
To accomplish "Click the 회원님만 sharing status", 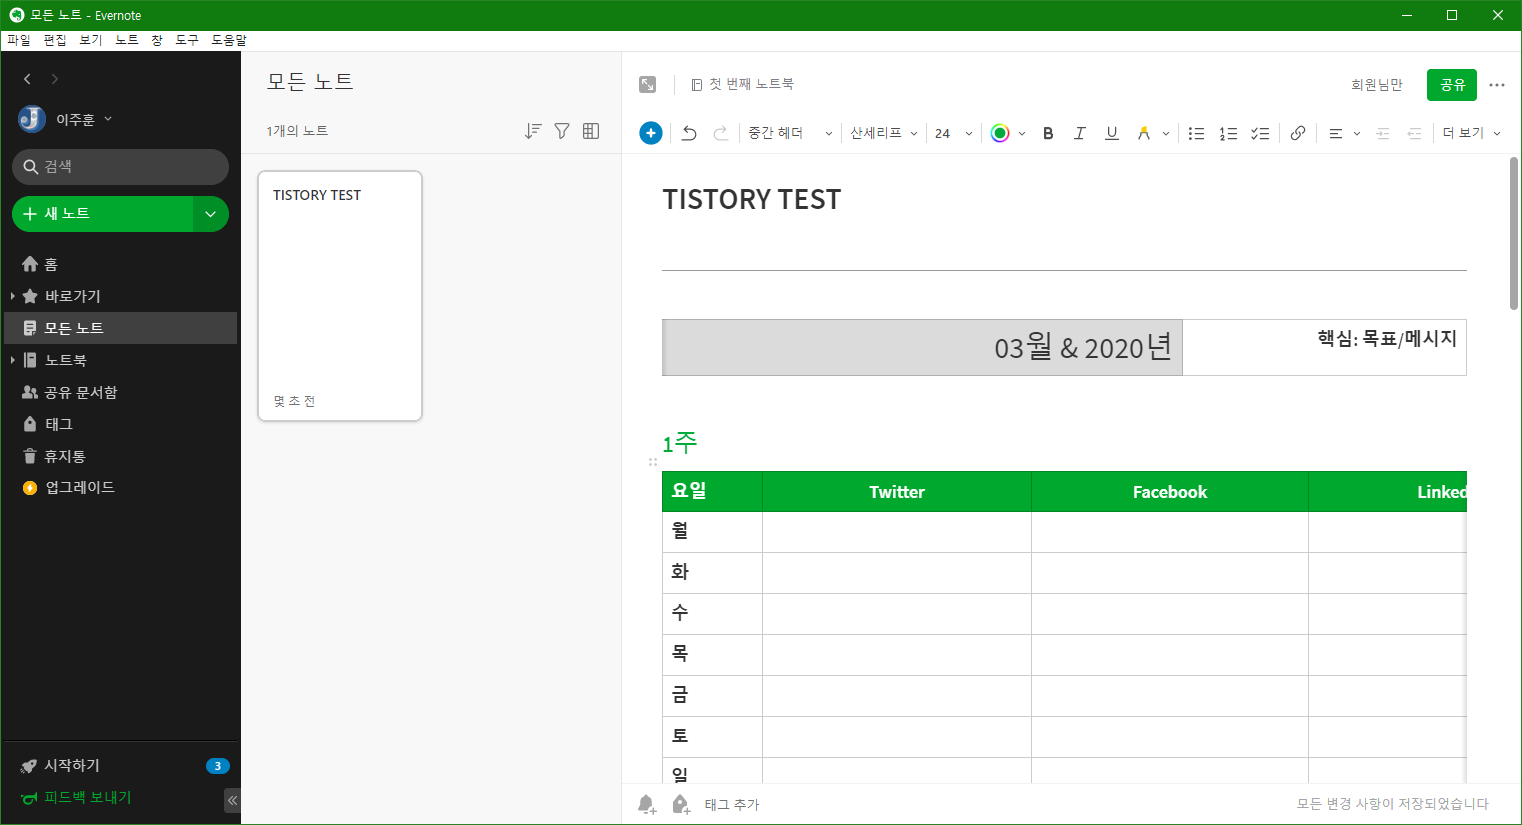I will coord(1377,85).
